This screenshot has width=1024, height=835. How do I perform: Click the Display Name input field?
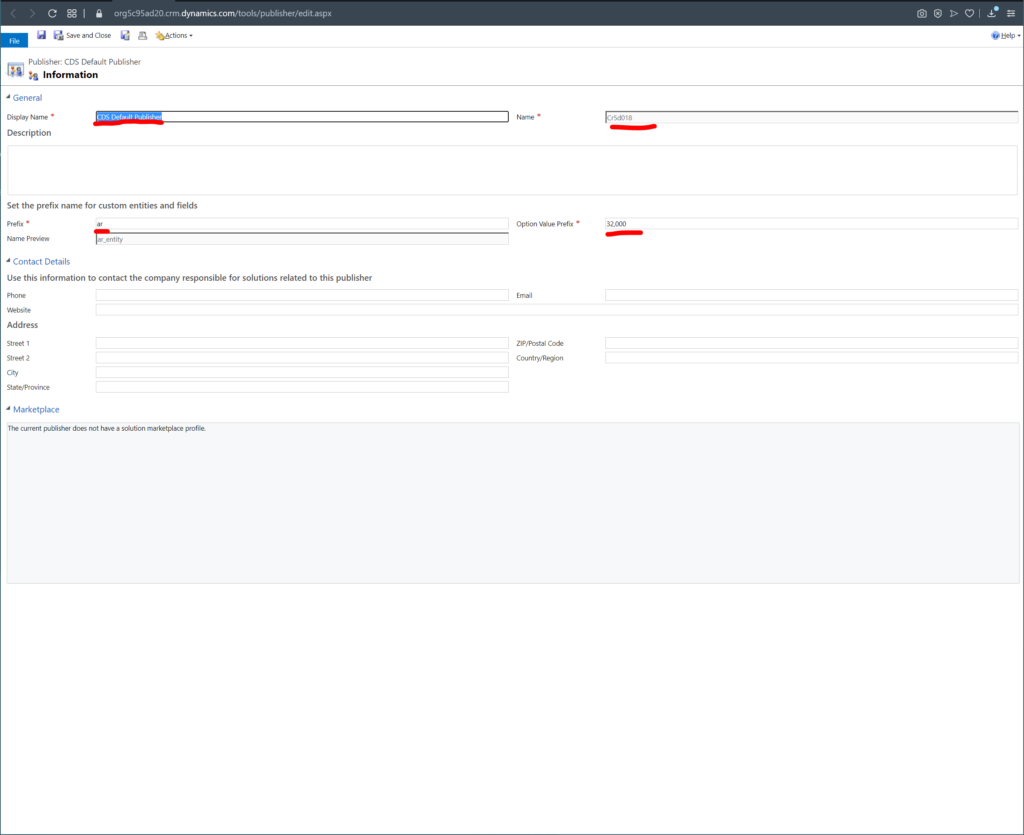tap(301, 117)
